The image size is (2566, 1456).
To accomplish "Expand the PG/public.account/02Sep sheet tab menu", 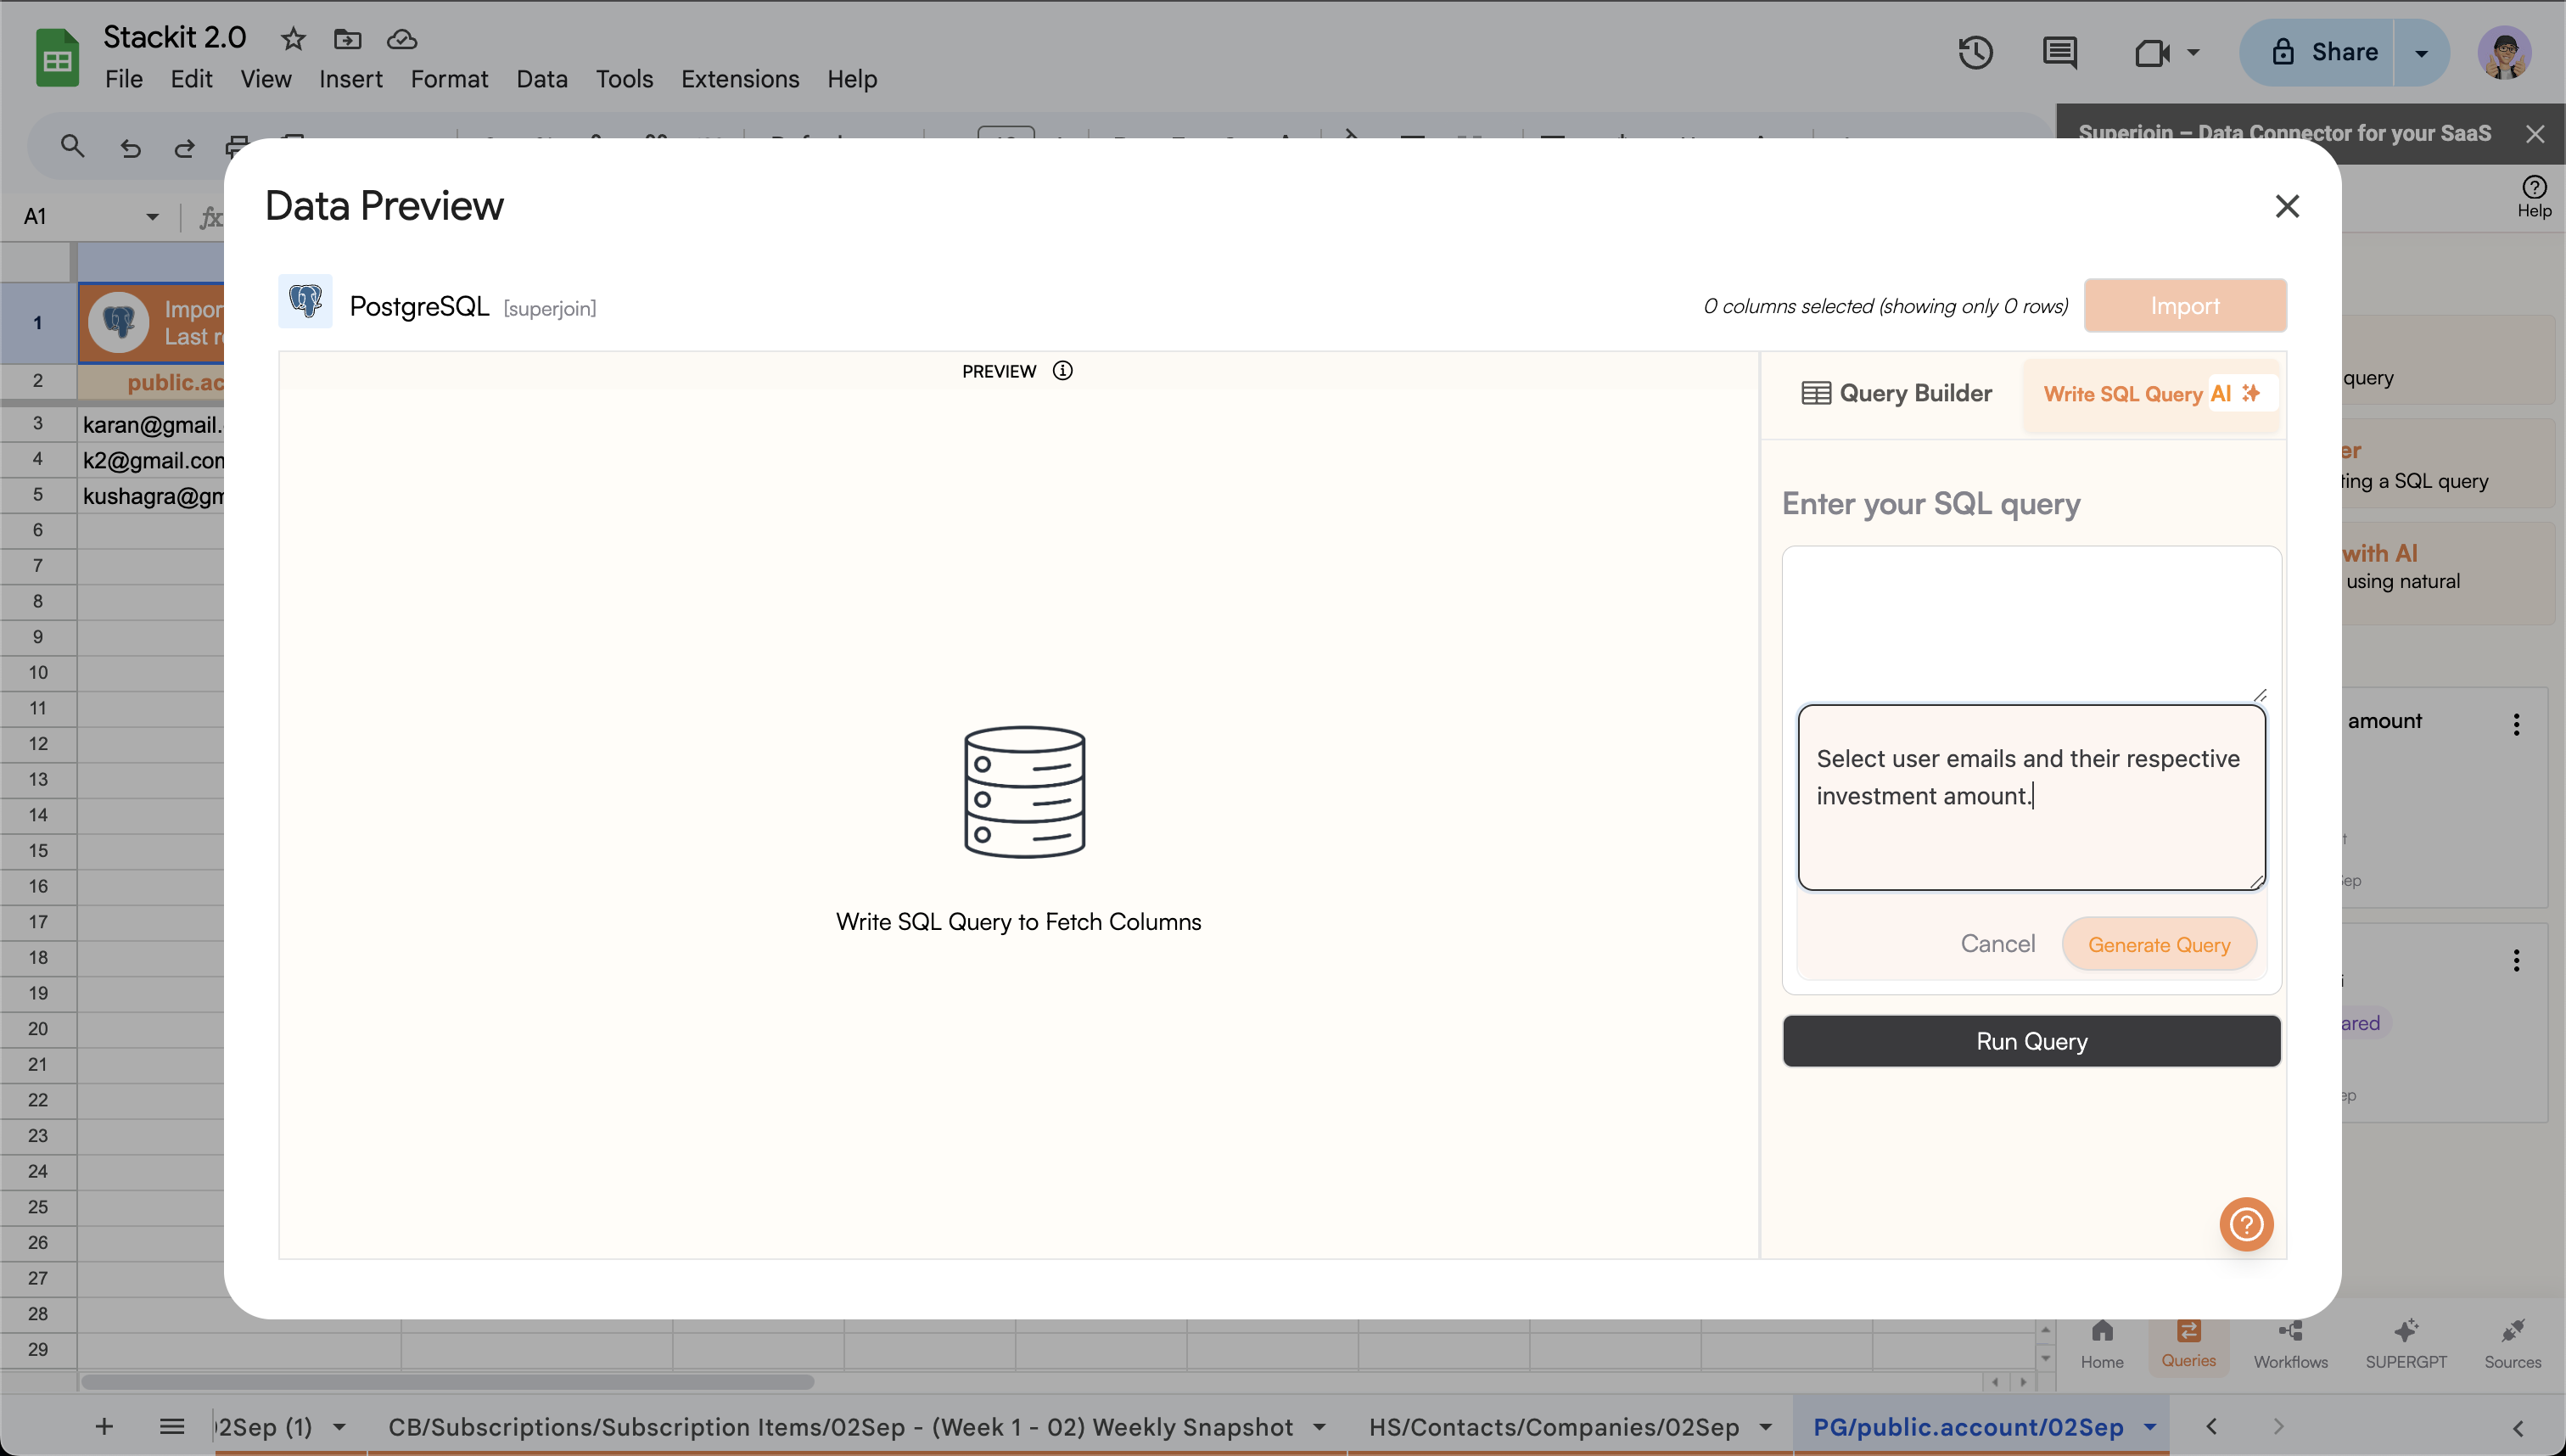I will click(2150, 1427).
